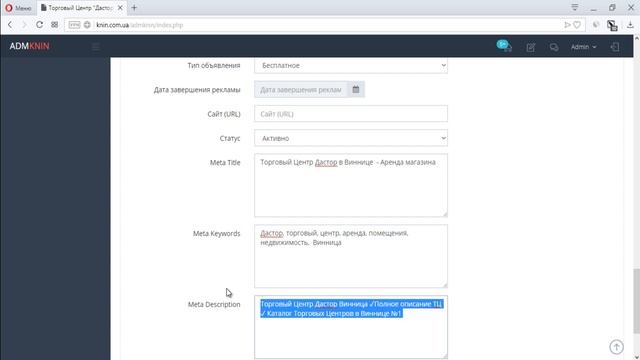
Task: Open the Статус dropdown showing Активно
Action: point(351,138)
